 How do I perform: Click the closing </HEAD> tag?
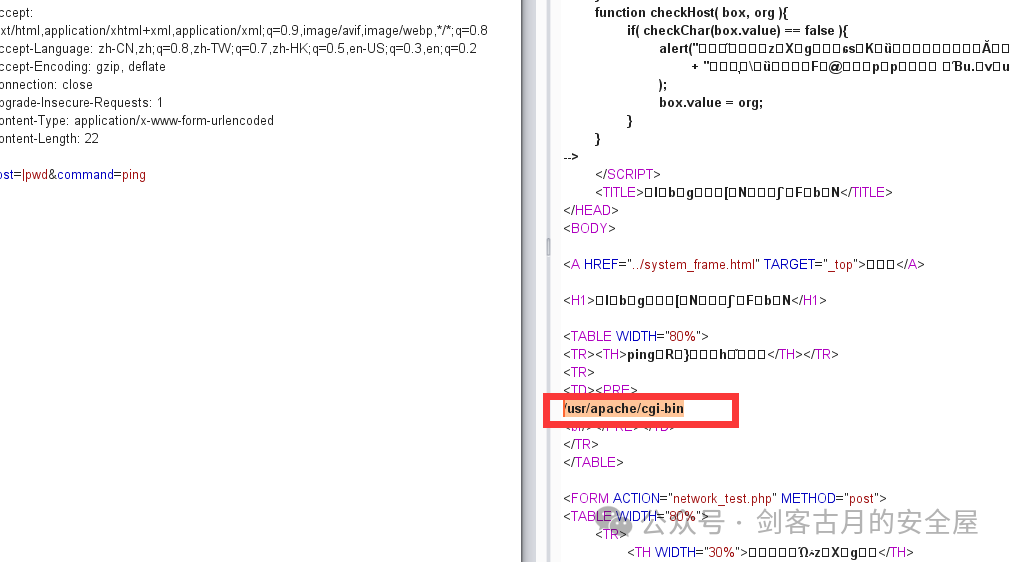coord(591,211)
